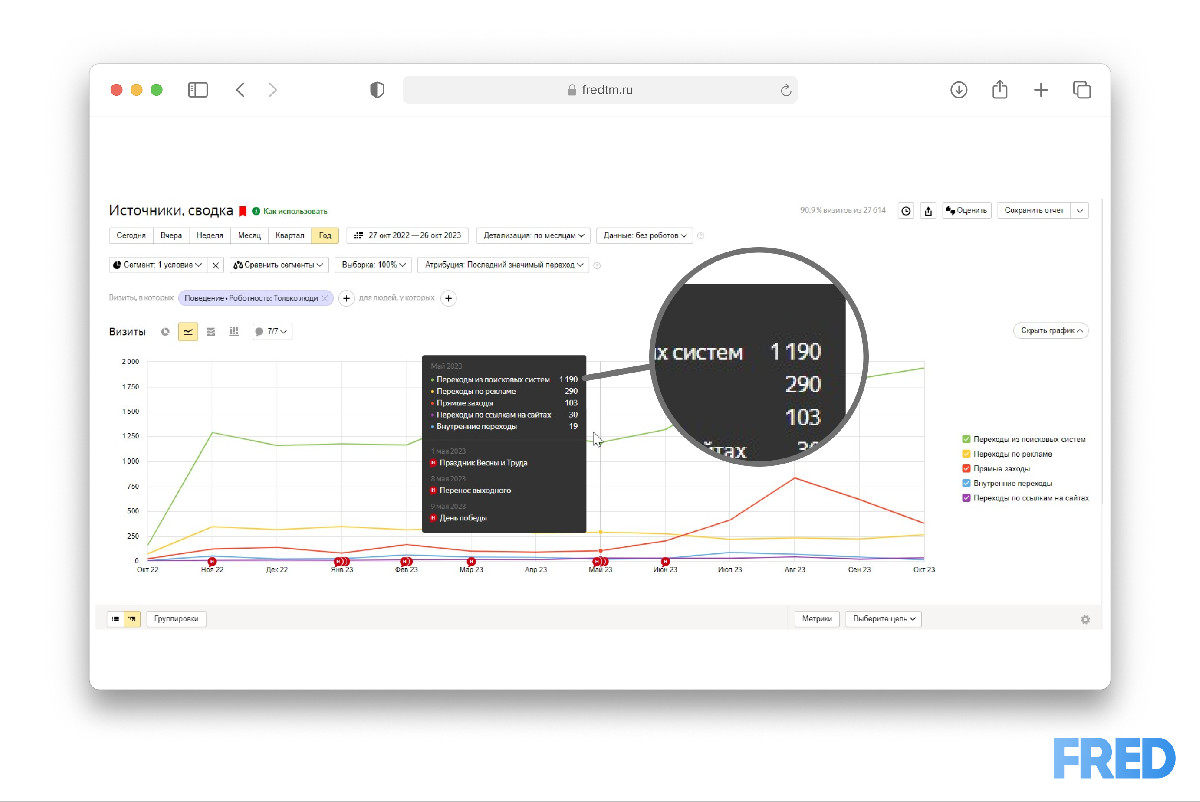Toggle the Внутренние переходы legend checkbox
The width and height of the screenshot is (1200, 802).
[x=965, y=483]
